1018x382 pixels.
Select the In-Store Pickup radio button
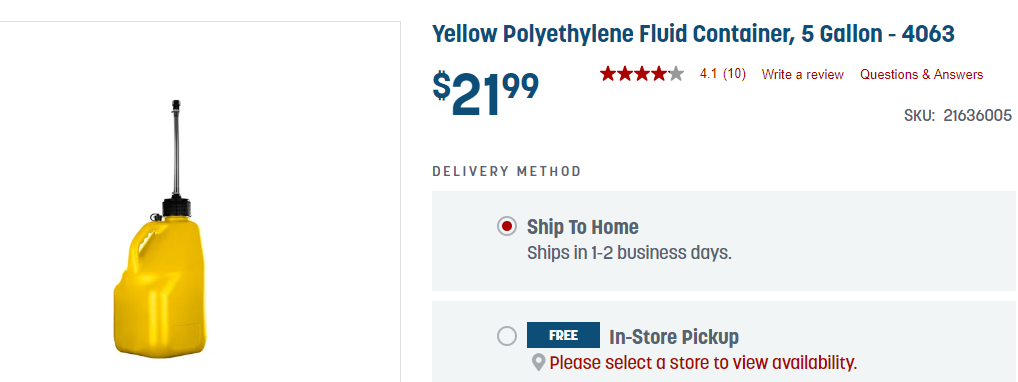[x=506, y=337]
